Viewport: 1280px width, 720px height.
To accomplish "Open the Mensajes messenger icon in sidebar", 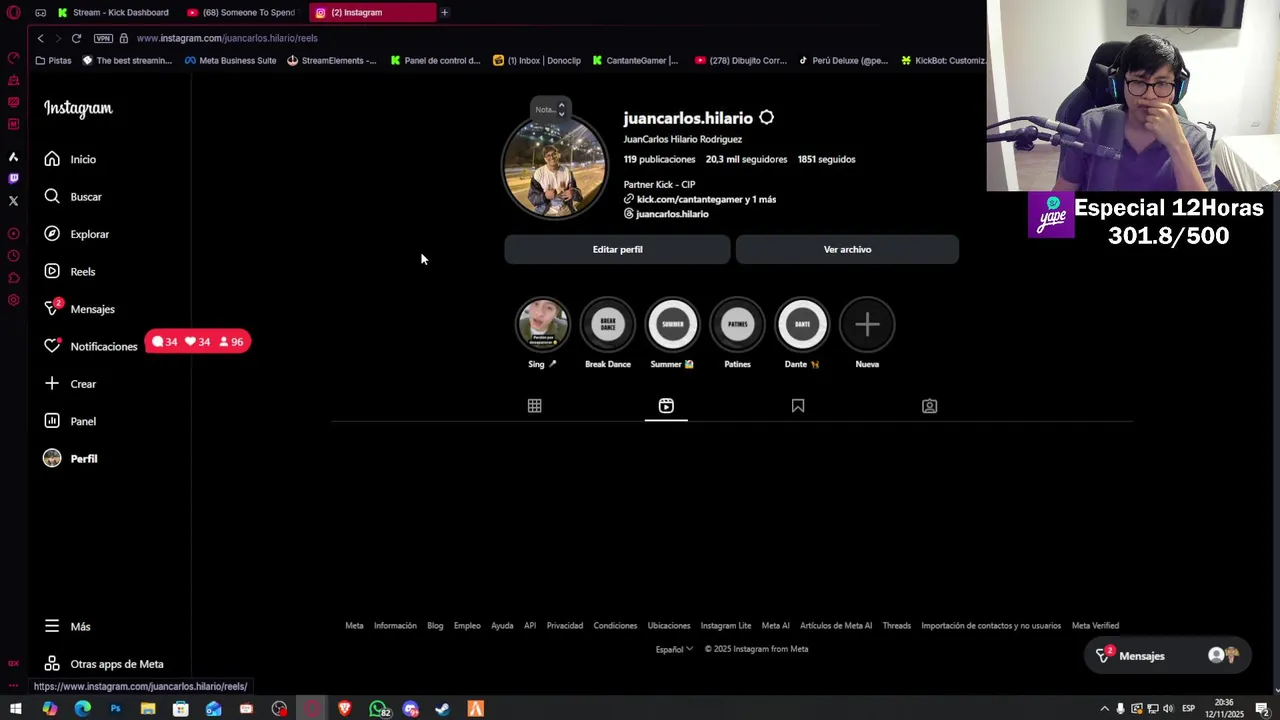I will coord(52,308).
